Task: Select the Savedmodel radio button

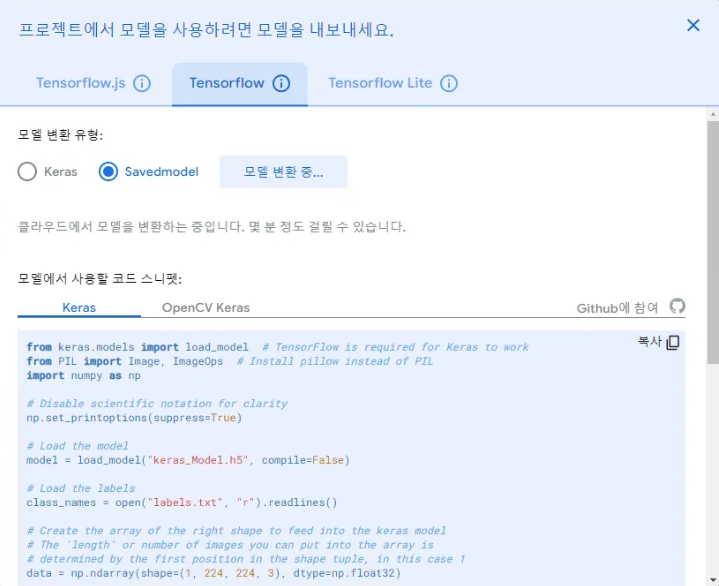Action: pos(108,171)
